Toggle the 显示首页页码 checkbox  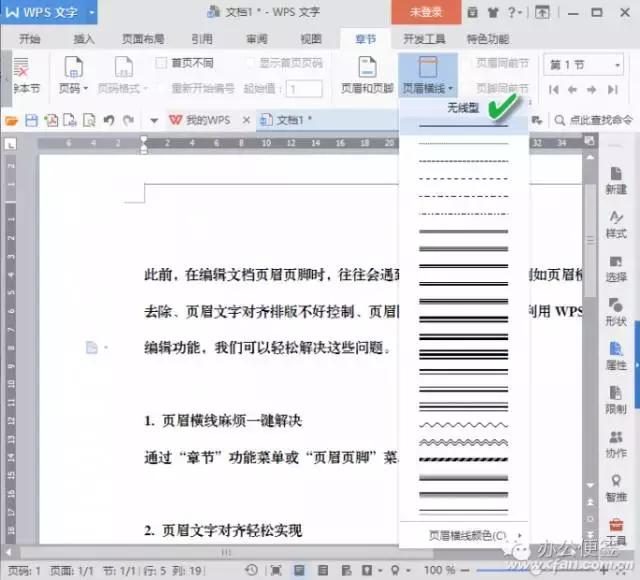pyautogui.click(x=250, y=63)
